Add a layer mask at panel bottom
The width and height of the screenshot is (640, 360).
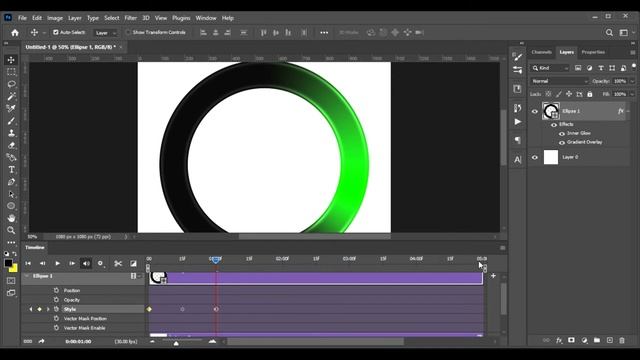[571, 340]
